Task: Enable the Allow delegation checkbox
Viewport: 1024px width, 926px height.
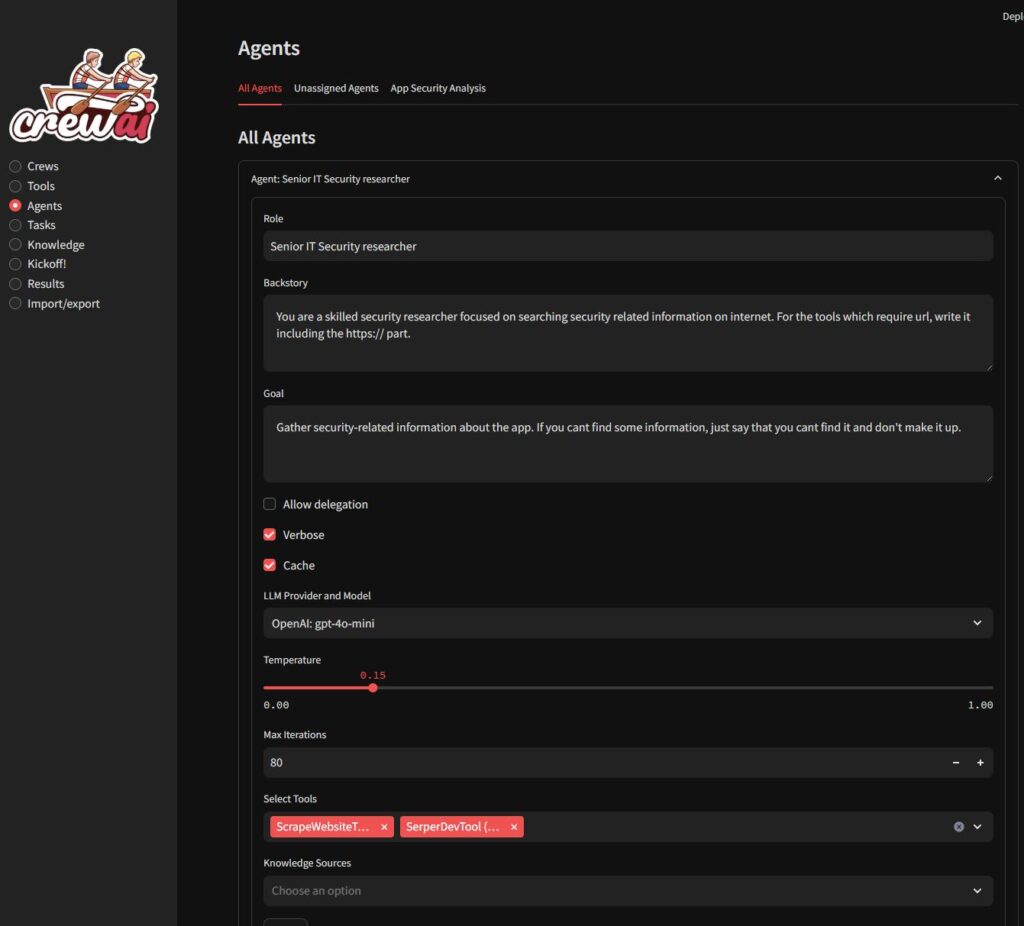Action: [x=269, y=504]
